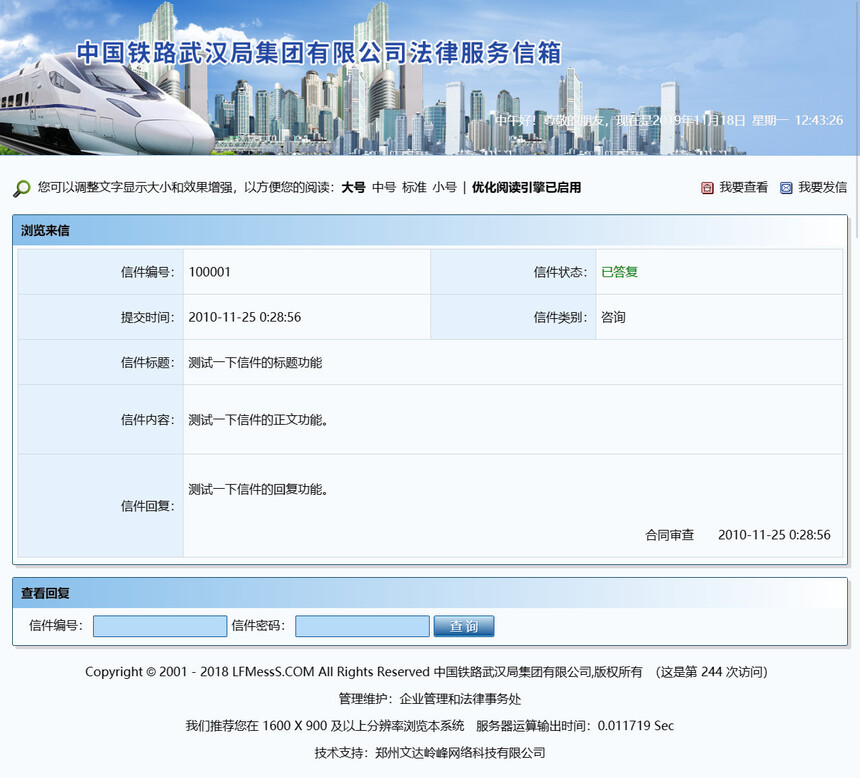Viewport: 860px width, 778px height.
Task: Switch text size to 中号
Action: 384,188
